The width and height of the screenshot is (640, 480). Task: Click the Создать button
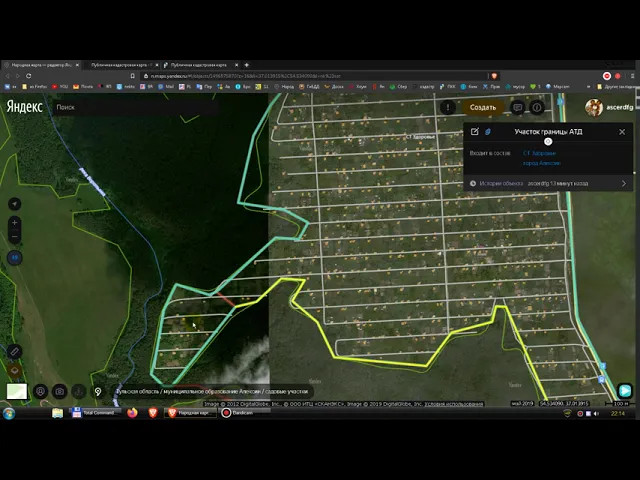[x=482, y=107]
